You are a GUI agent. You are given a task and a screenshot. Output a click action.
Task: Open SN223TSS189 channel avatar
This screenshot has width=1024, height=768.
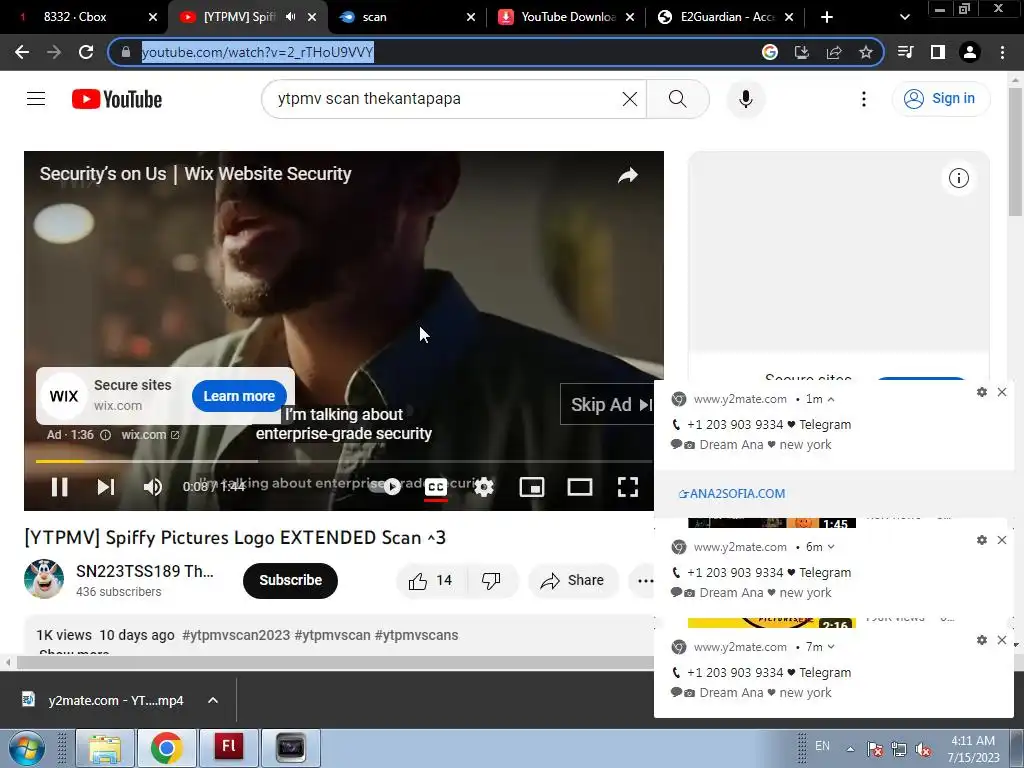[x=44, y=579]
